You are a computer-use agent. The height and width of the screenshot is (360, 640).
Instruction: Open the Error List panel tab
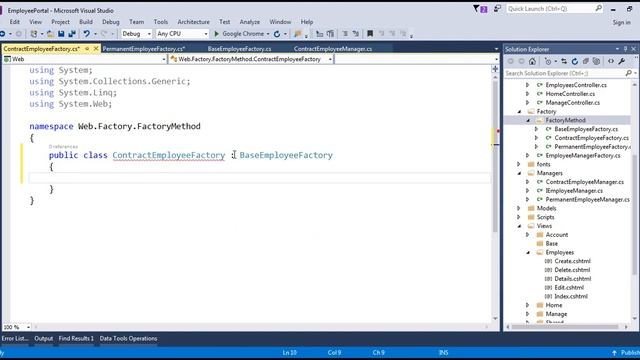click(x=15, y=338)
